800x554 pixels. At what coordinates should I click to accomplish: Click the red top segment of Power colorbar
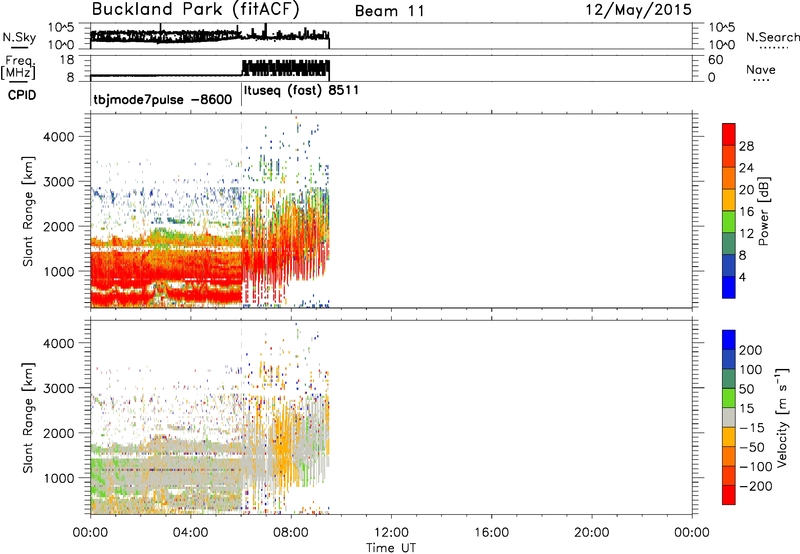729,134
